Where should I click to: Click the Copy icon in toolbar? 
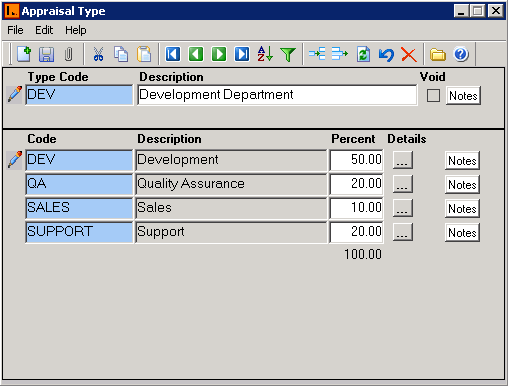pos(121,54)
